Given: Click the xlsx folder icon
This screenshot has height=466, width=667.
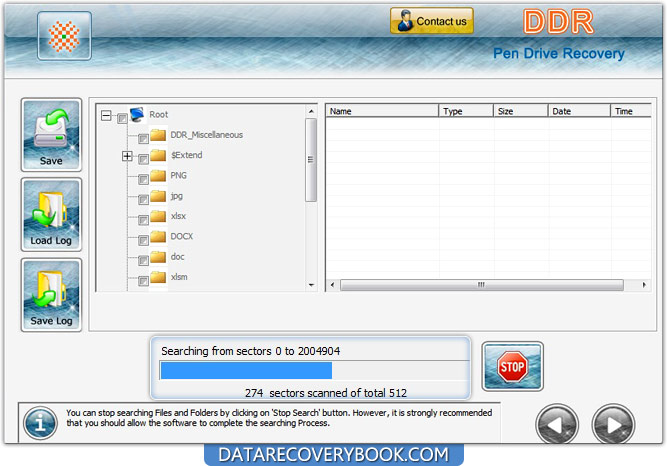Looking at the screenshot, I should coord(158,216).
